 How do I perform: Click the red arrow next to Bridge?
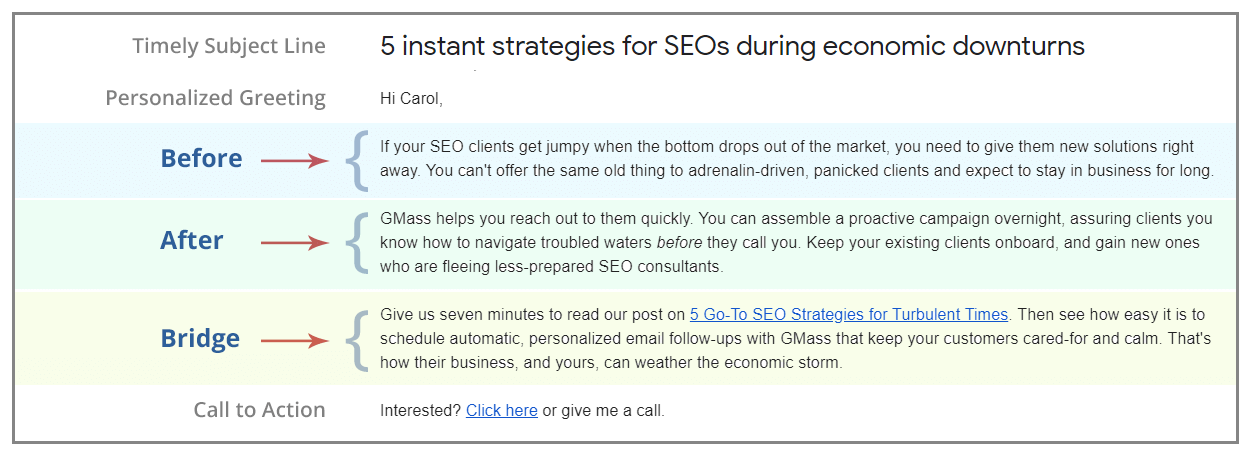pos(295,341)
